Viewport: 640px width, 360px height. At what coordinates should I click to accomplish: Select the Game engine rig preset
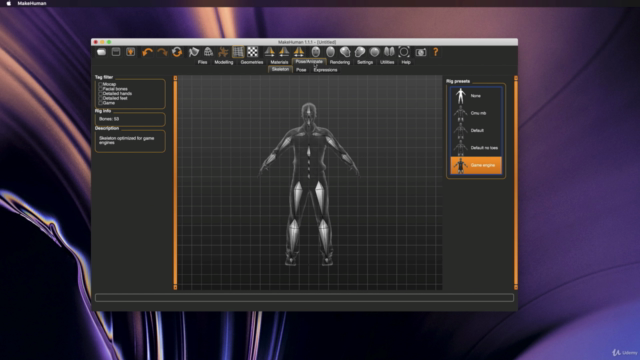[x=476, y=165]
